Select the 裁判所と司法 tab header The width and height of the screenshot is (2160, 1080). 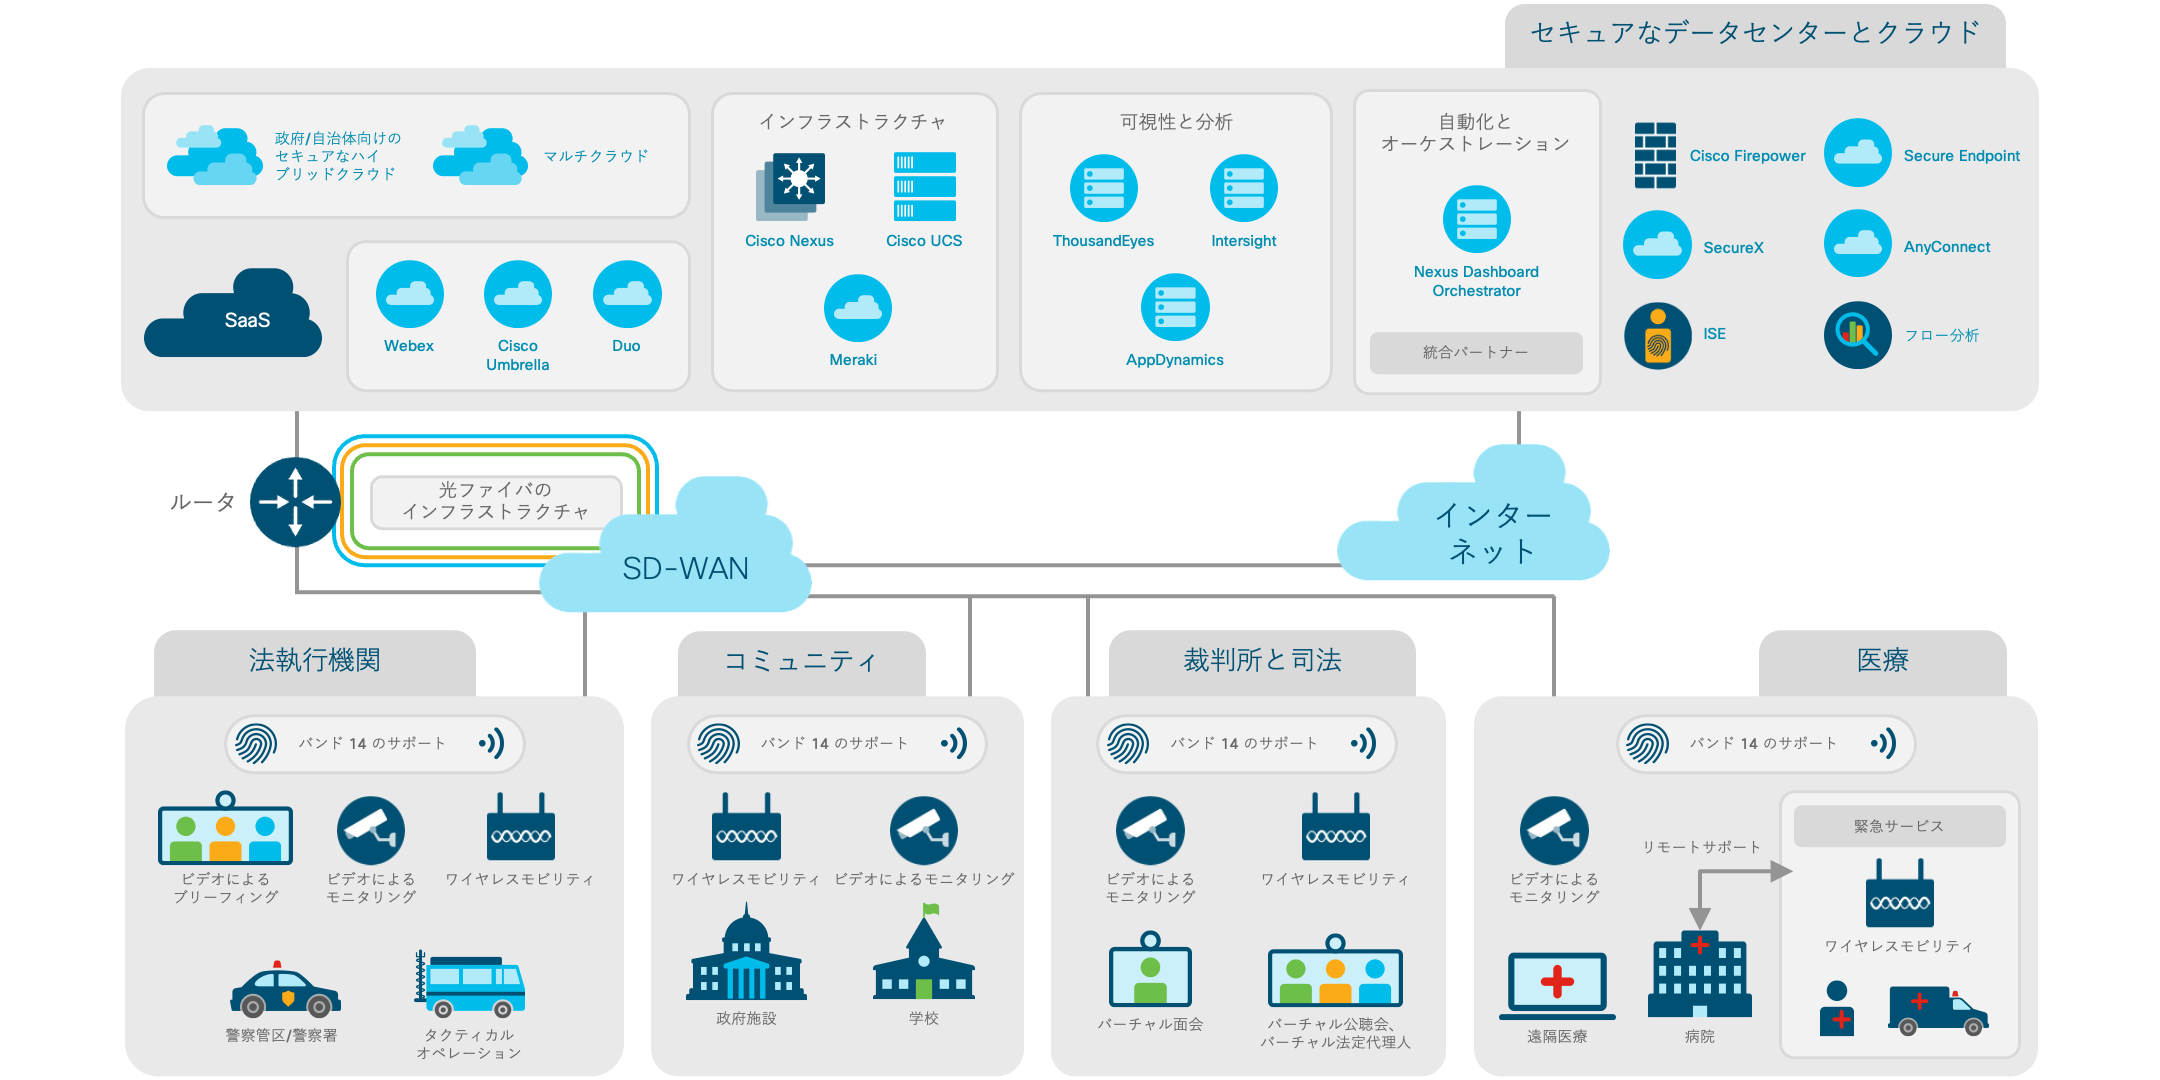(1262, 662)
